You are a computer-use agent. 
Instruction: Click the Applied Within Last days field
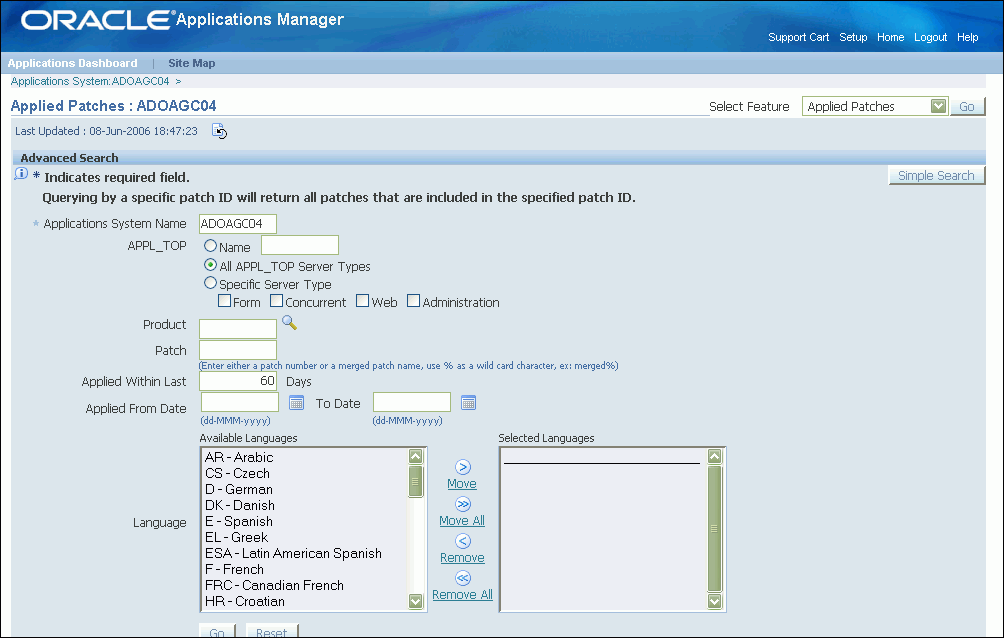click(x=238, y=381)
